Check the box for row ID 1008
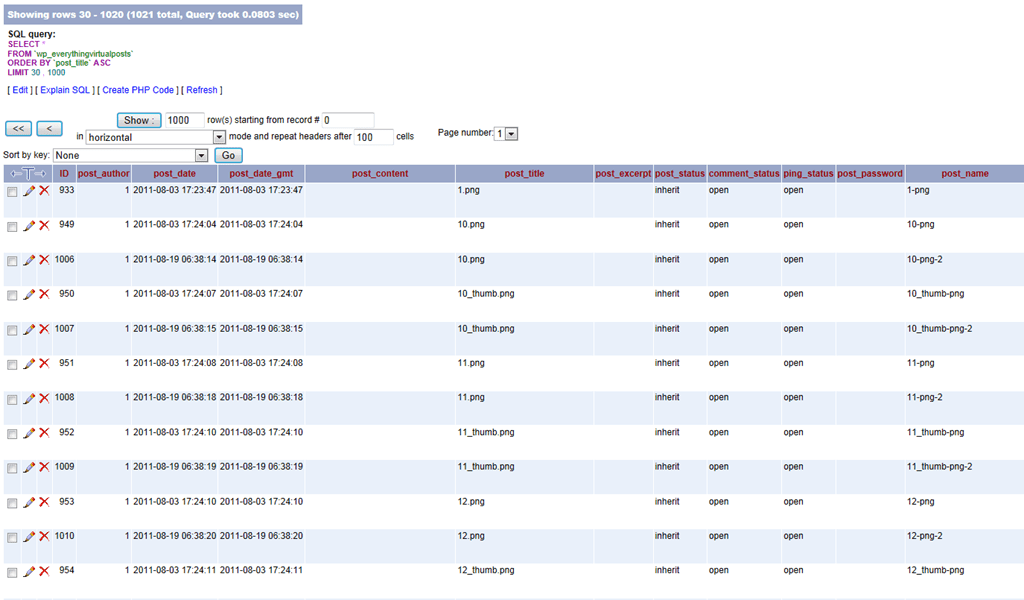Image resolution: width=1024 pixels, height=600 pixels. [12, 400]
